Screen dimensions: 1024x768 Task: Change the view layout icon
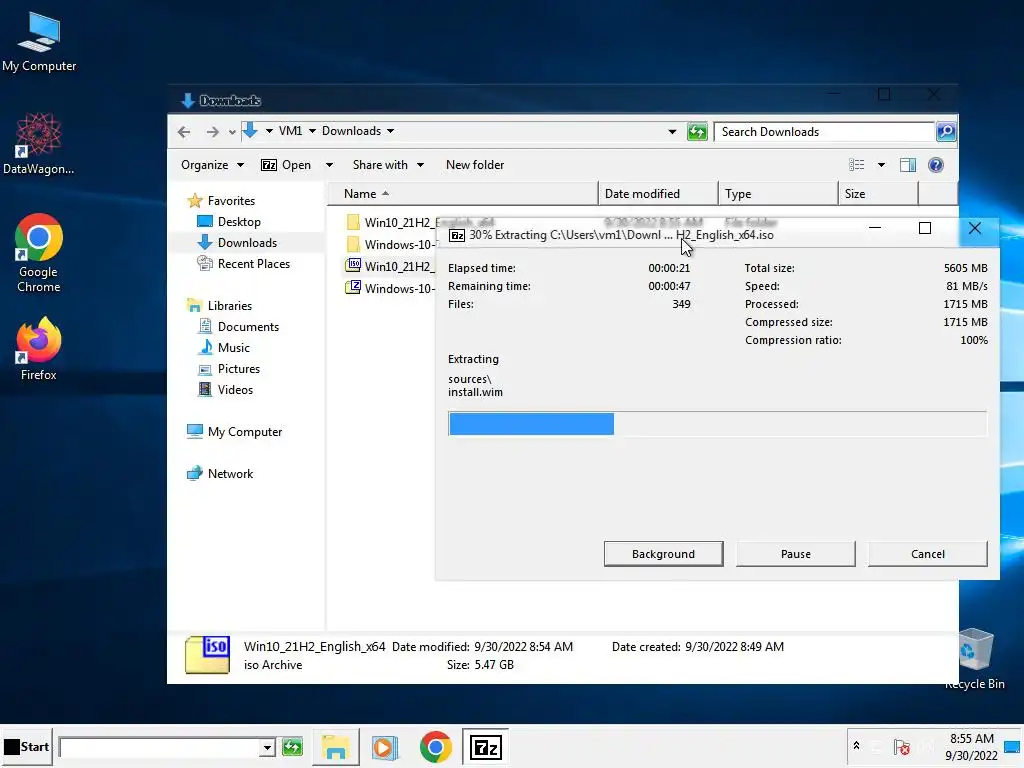coord(856,165)
